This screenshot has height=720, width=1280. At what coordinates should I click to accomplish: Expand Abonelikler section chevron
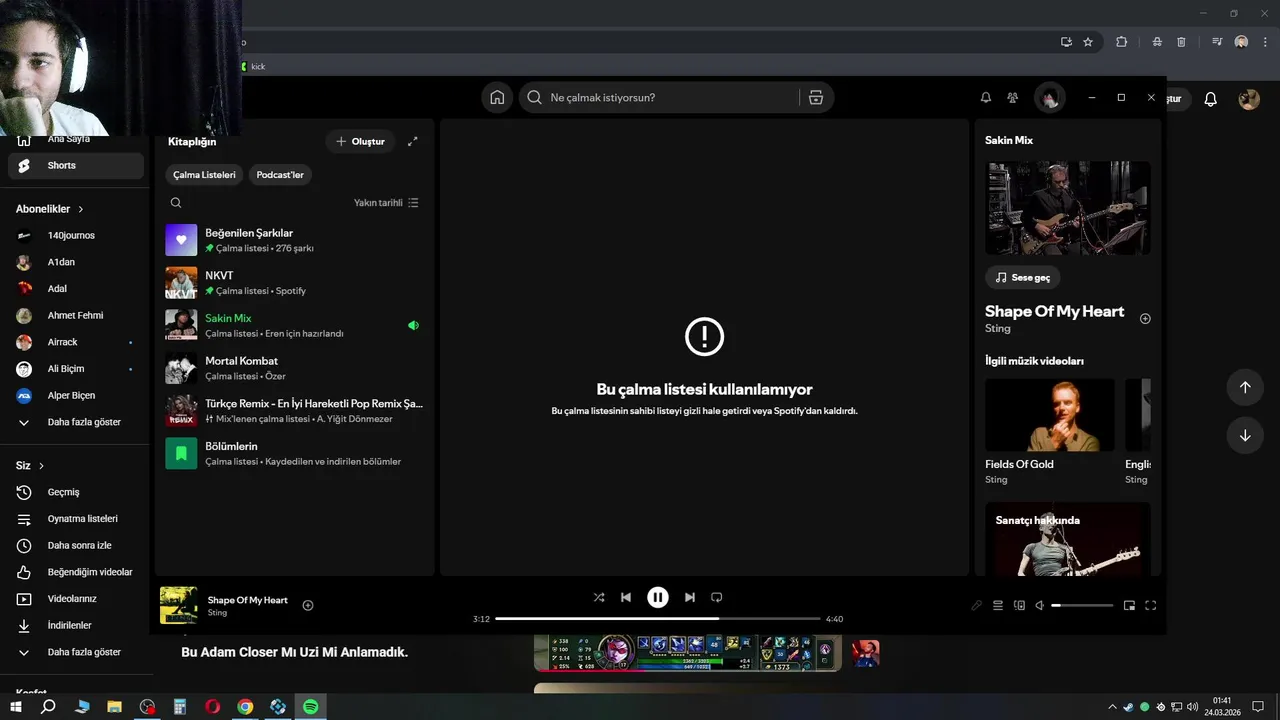(81, 209)
